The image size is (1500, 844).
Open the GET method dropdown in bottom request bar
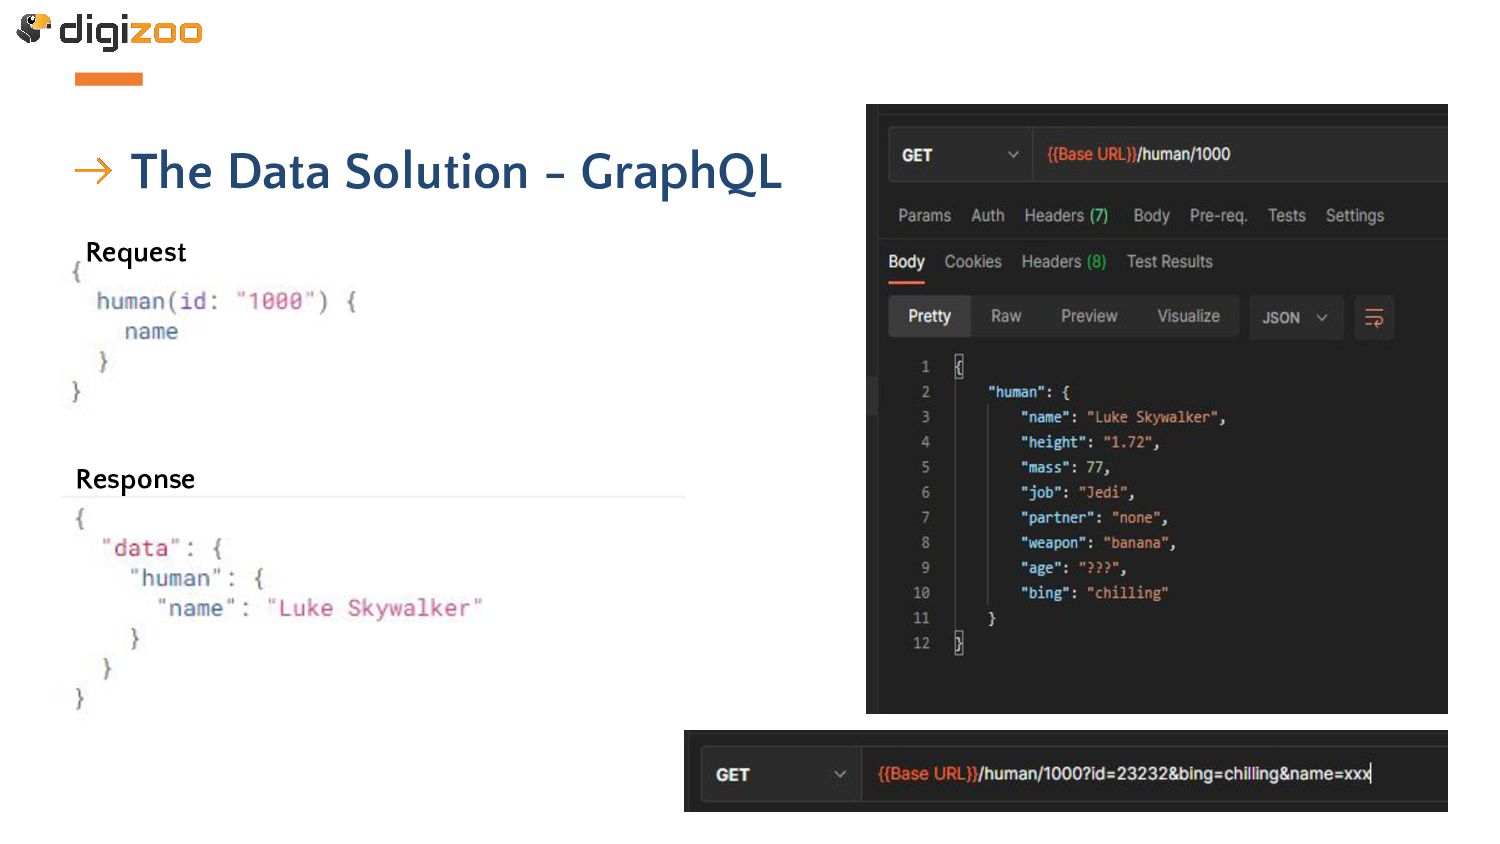pos(781,774)
